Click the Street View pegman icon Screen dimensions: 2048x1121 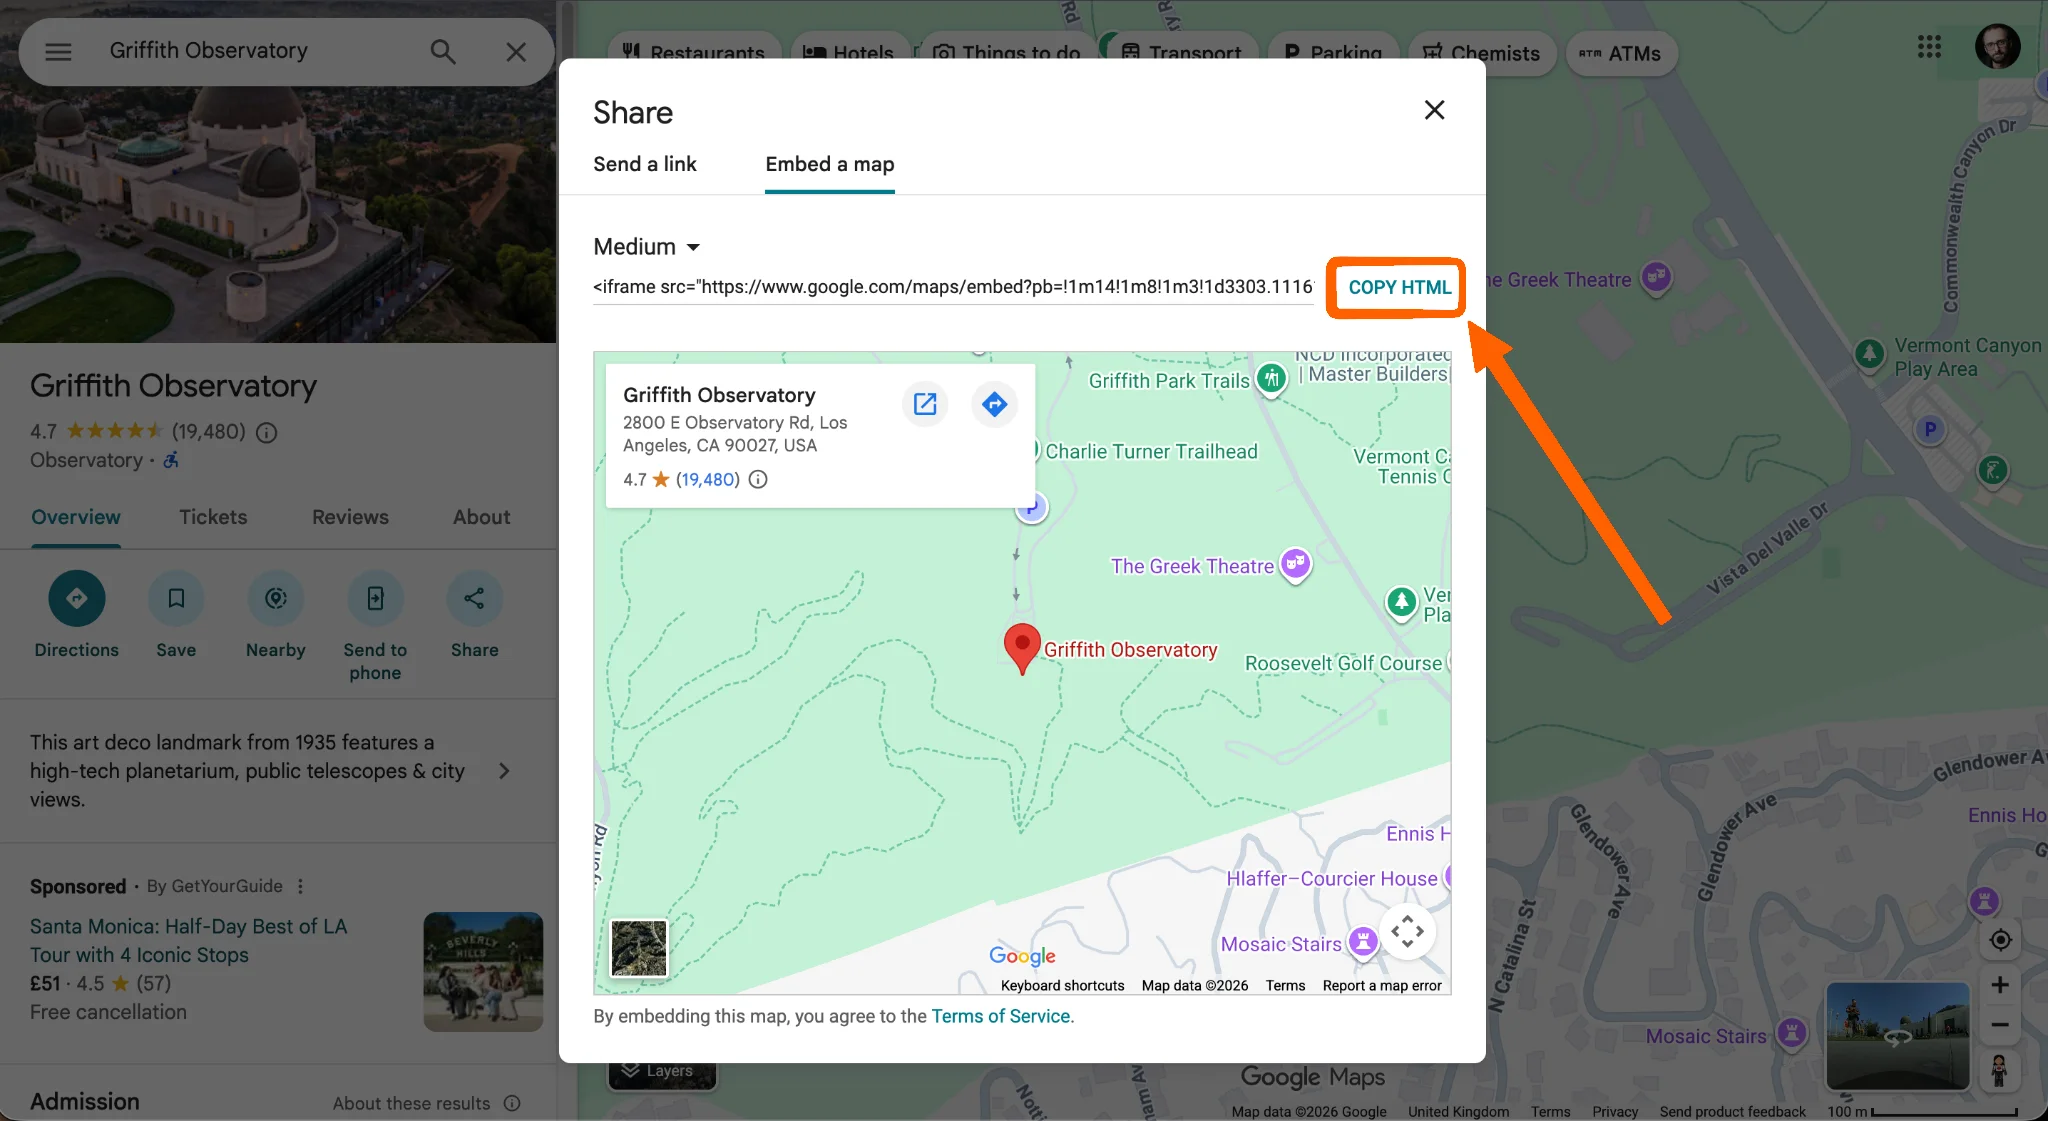[x=1999, y=1070]
